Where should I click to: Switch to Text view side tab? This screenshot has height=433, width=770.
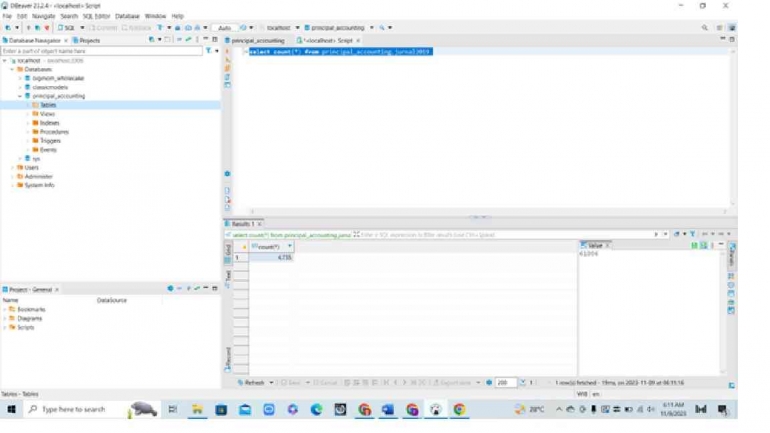(228, 278)
